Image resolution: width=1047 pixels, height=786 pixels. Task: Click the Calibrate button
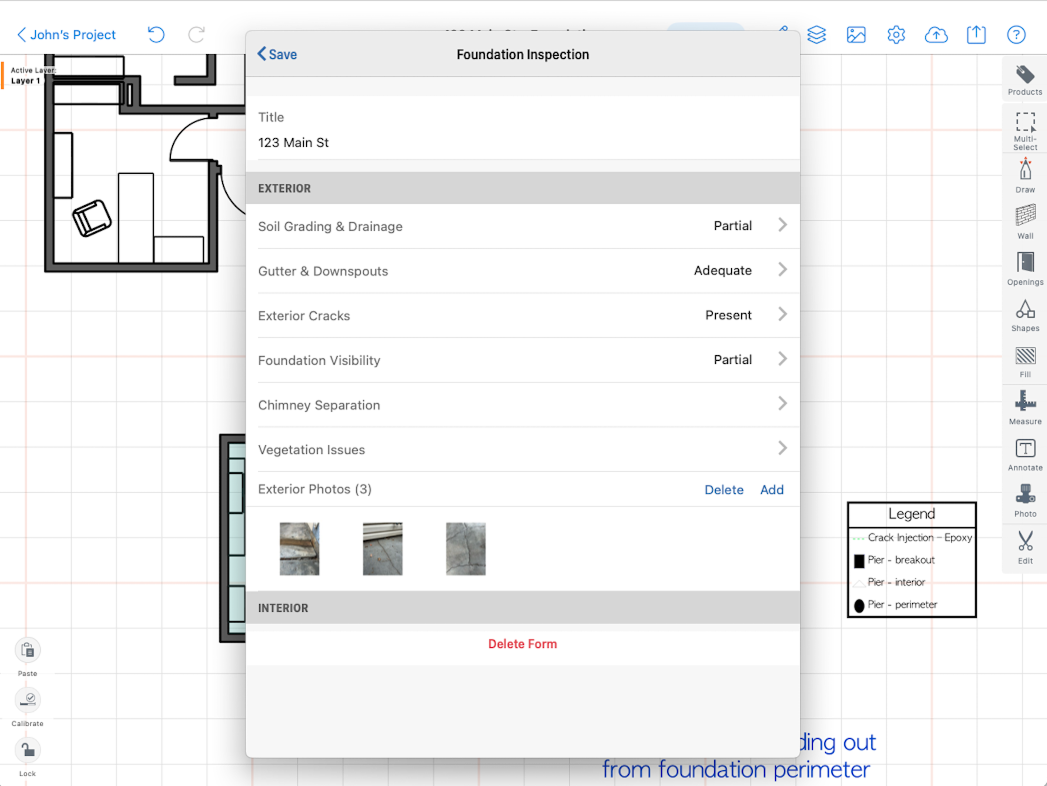pyautogui.click(x=27, y=707)
